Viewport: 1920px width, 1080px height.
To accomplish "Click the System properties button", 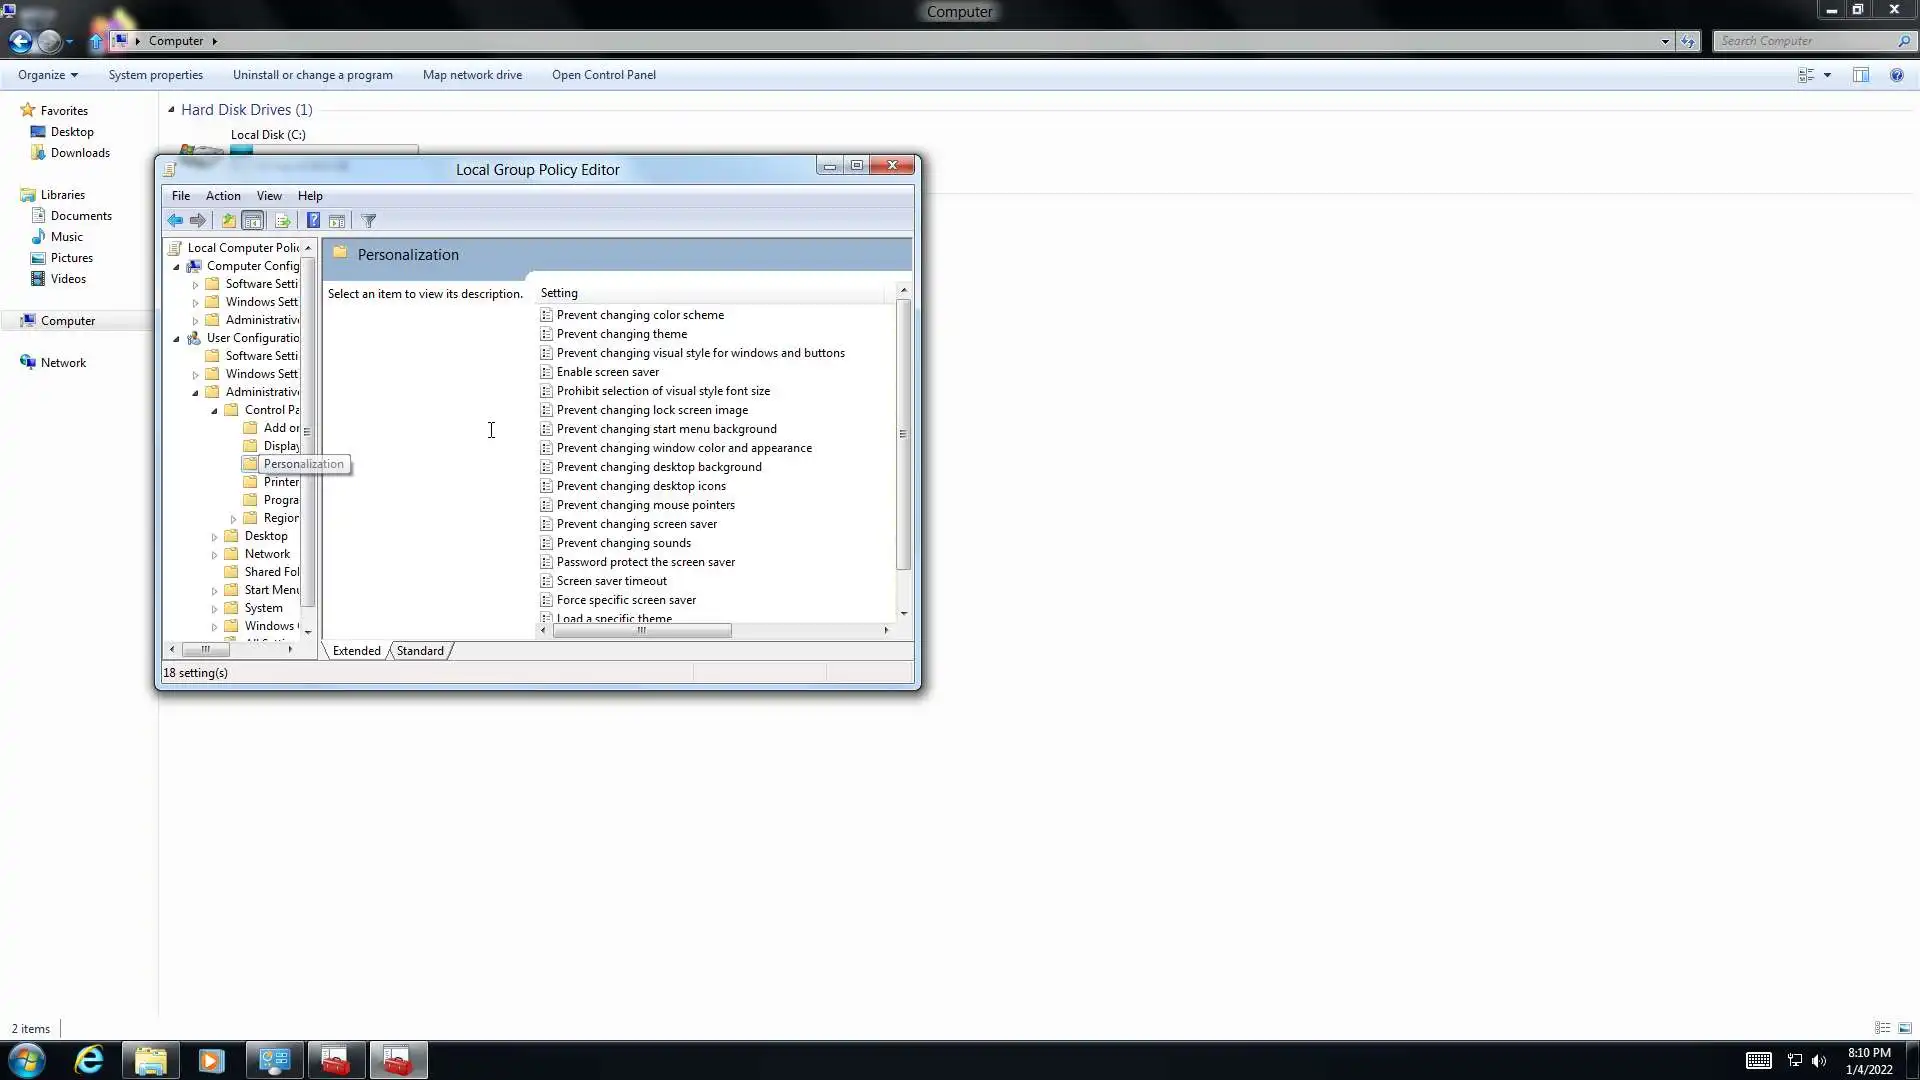I will [x=155, y=75].
